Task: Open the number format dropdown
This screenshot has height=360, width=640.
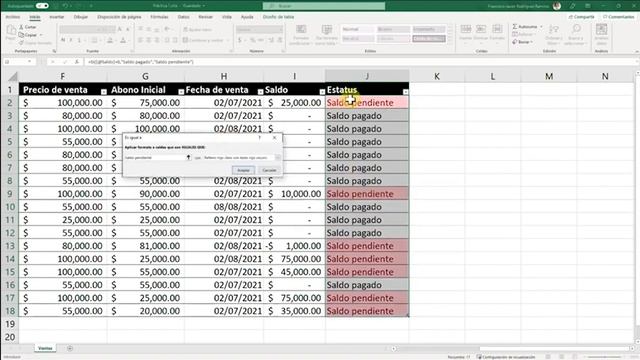Action: click(x=280, y=29)
